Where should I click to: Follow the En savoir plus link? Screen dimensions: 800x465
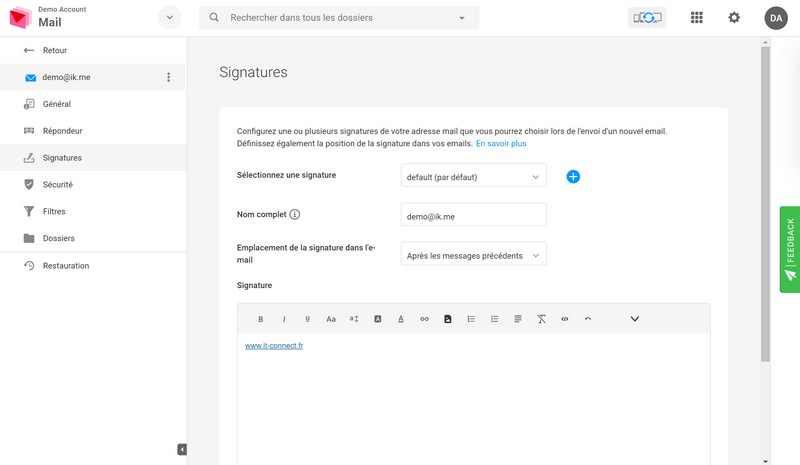[x=501, y=143]
